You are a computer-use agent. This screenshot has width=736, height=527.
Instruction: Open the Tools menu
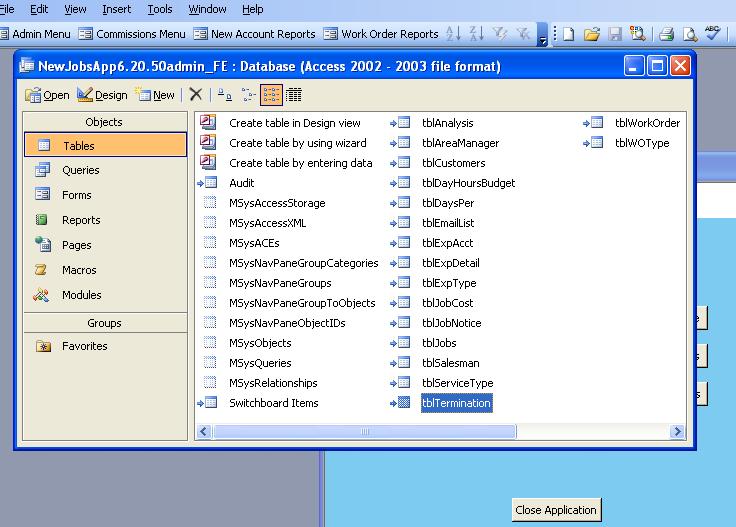pyautogui.click(x=160, y=9)
